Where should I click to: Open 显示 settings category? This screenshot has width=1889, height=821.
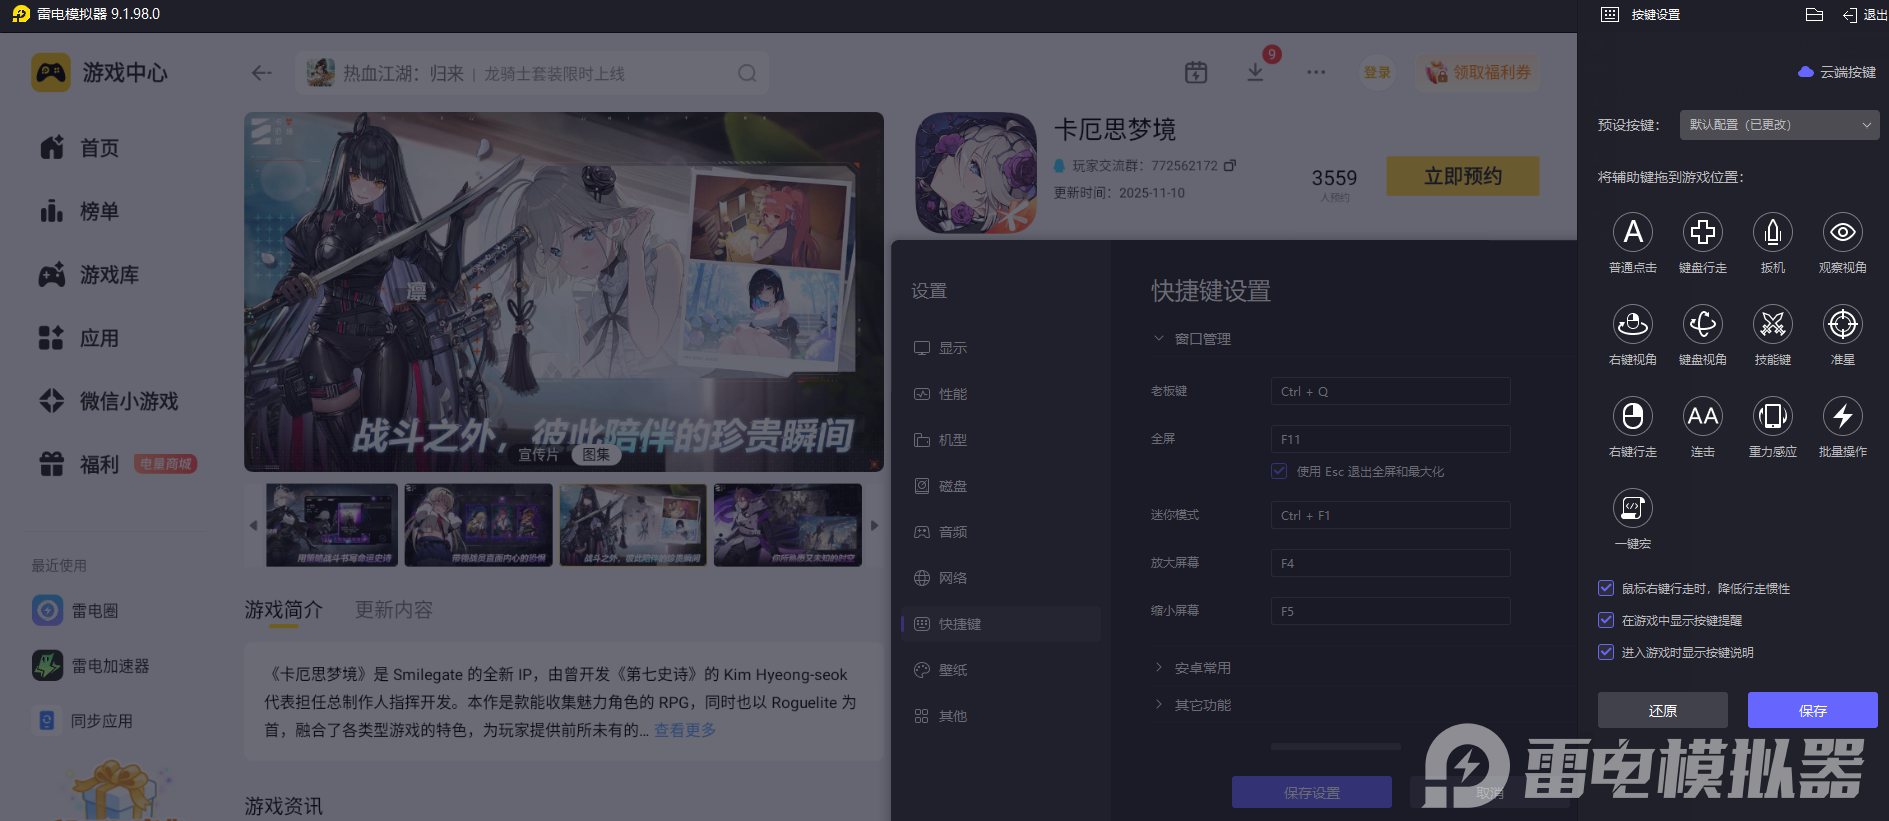pos(1001,348)
